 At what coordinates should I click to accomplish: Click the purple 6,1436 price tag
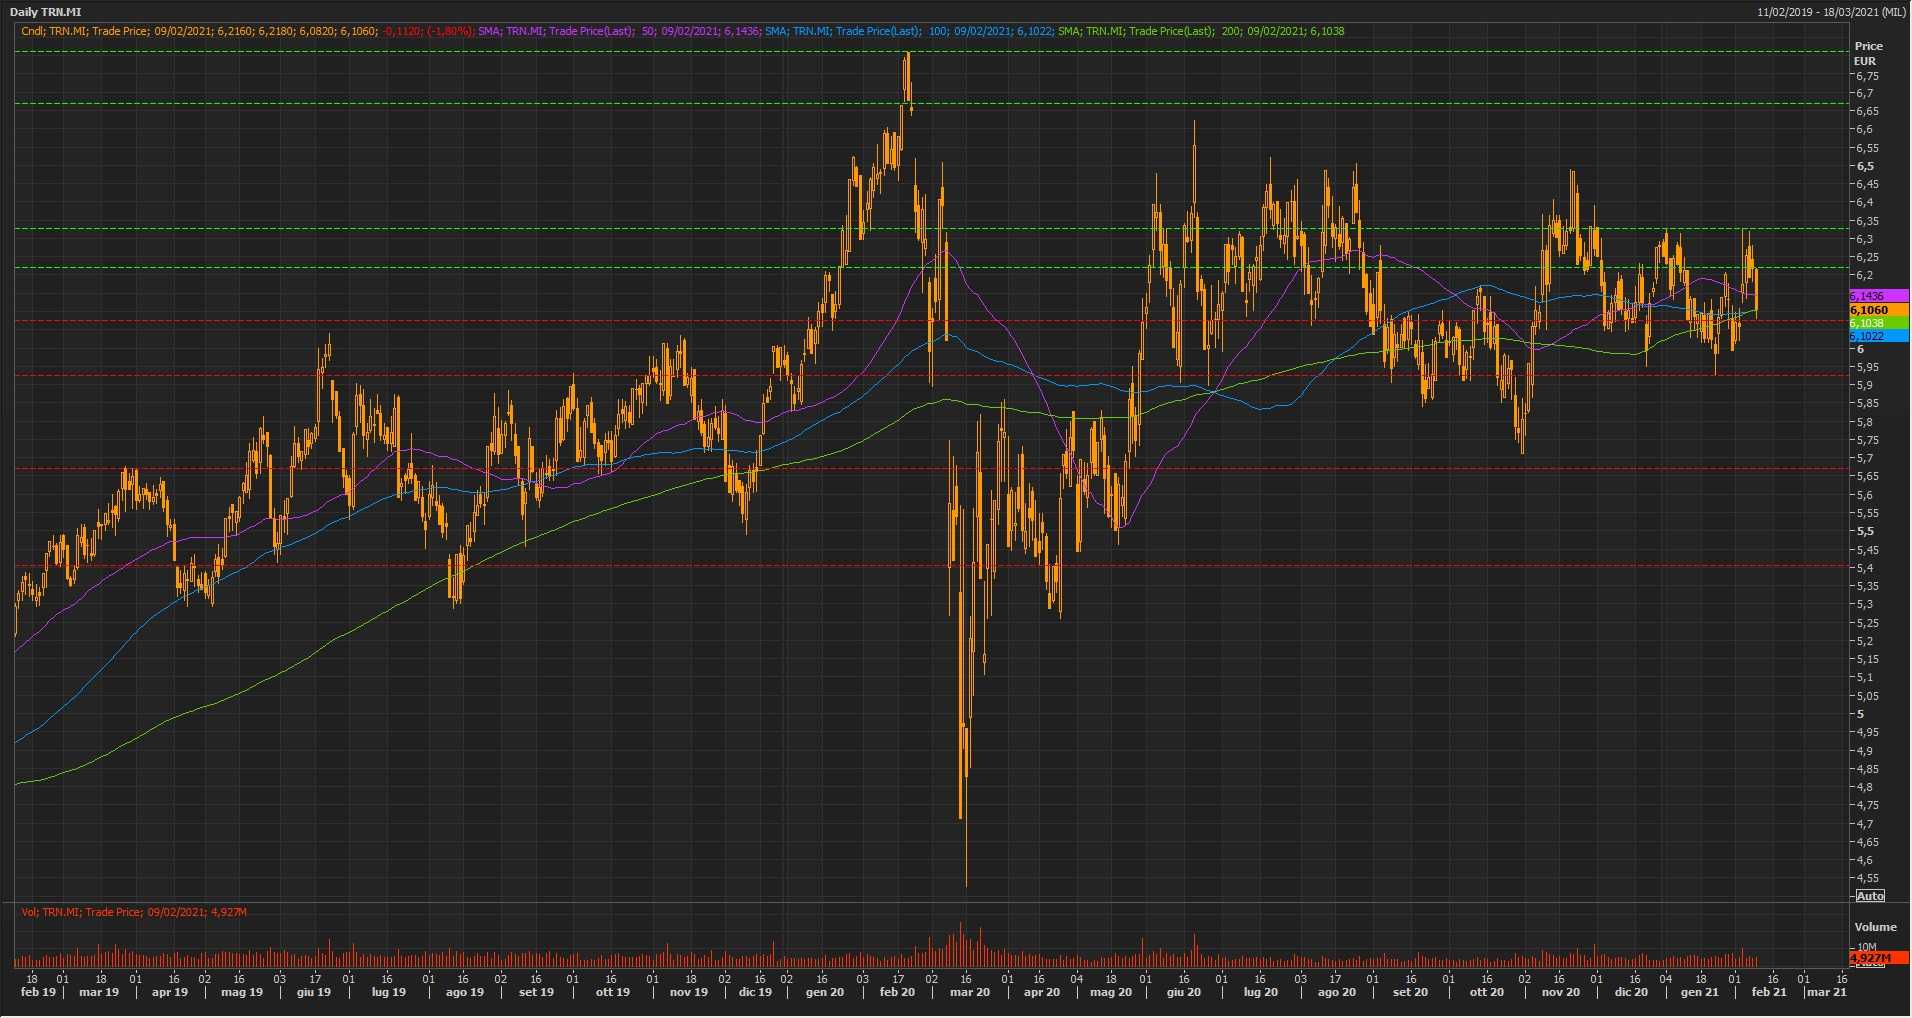coord(1878,296)
